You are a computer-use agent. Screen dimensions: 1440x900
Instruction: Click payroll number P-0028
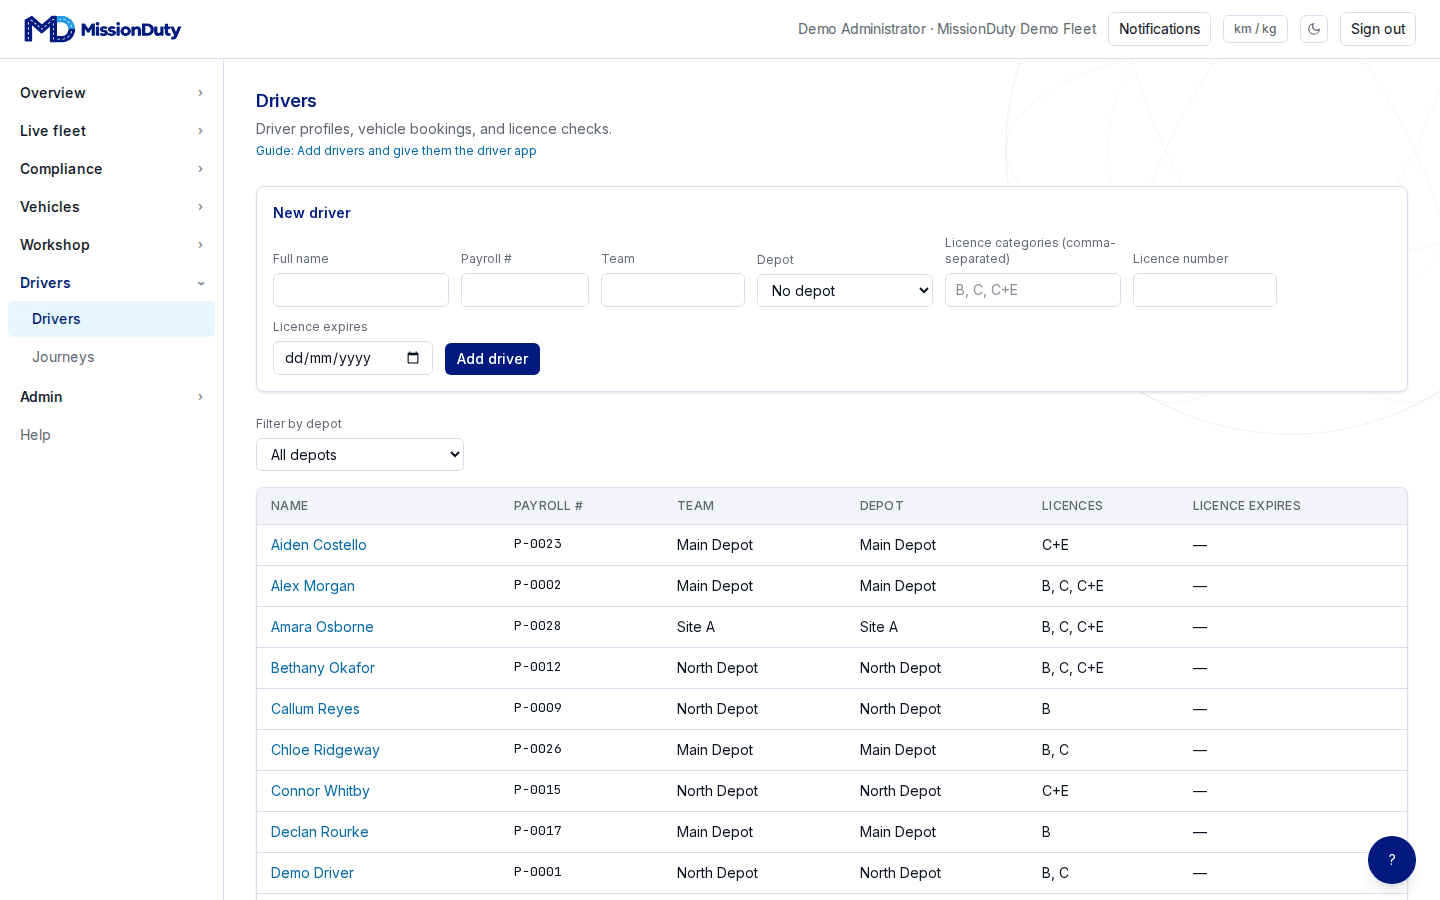coord(538,626)
